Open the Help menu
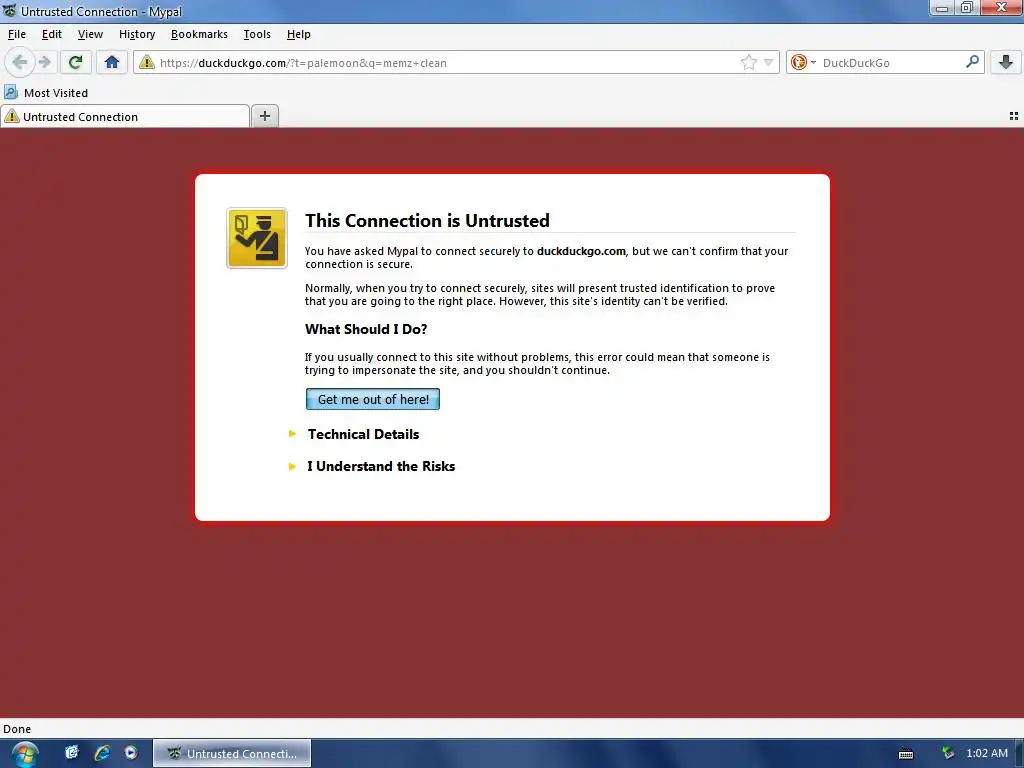The image size is (1024, 768). (298, 34)
